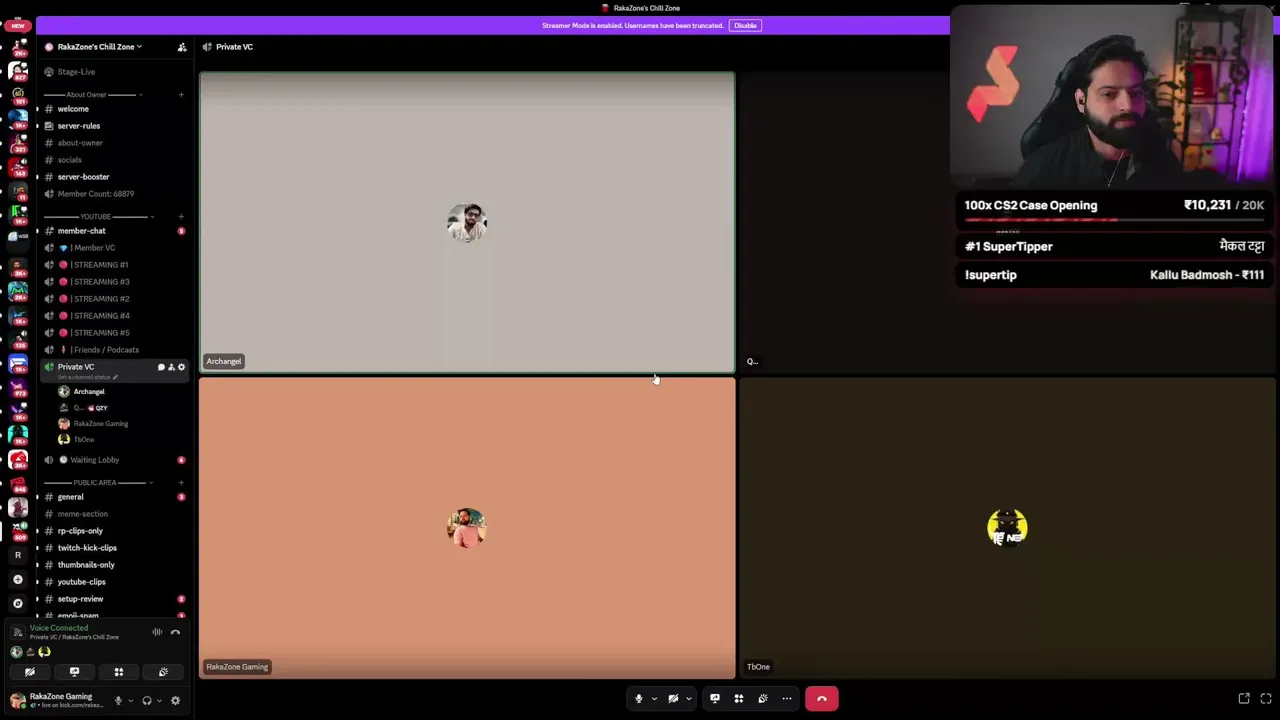Open the member-chat channel
The width and height of the screenshot is (1280, 720).
coord(81,231)
